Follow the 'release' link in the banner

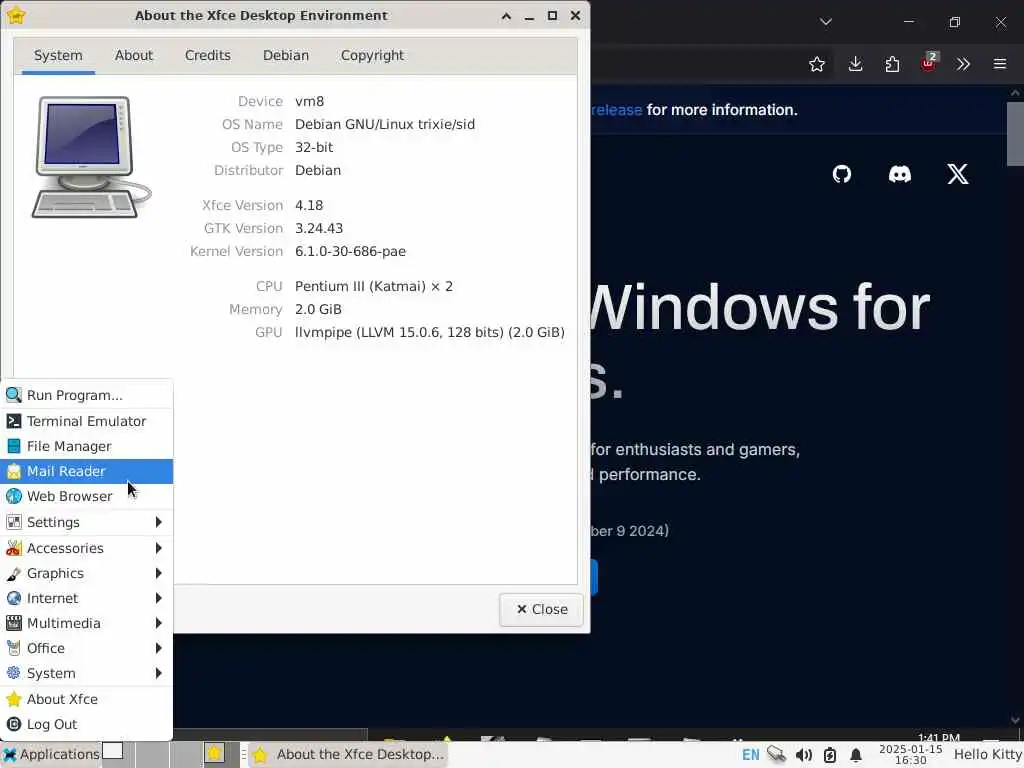[616, 110]
